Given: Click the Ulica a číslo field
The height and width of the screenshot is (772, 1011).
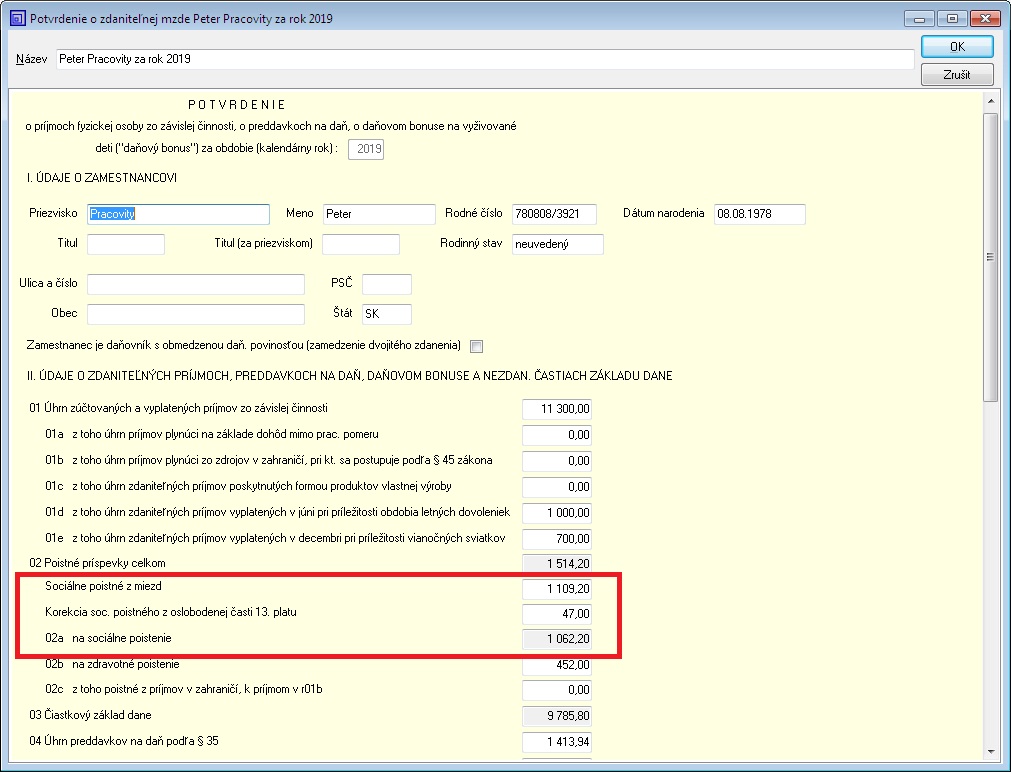Looking at the screenshot, I should pyautogui.click(x=195, y=284).
